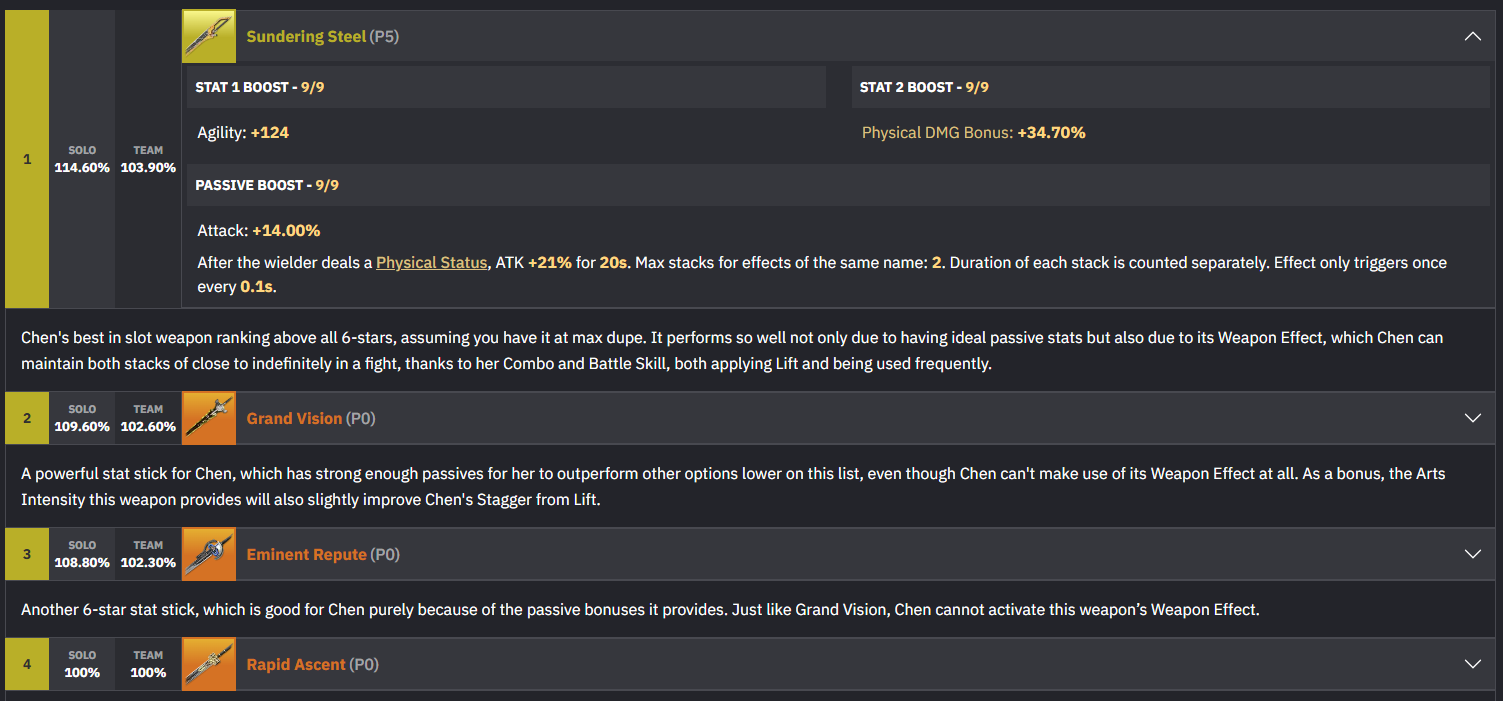This screenshot has width=1503, height=701.
Task: Click the rank 3 number badge
Action: click(x=27, y=554)
